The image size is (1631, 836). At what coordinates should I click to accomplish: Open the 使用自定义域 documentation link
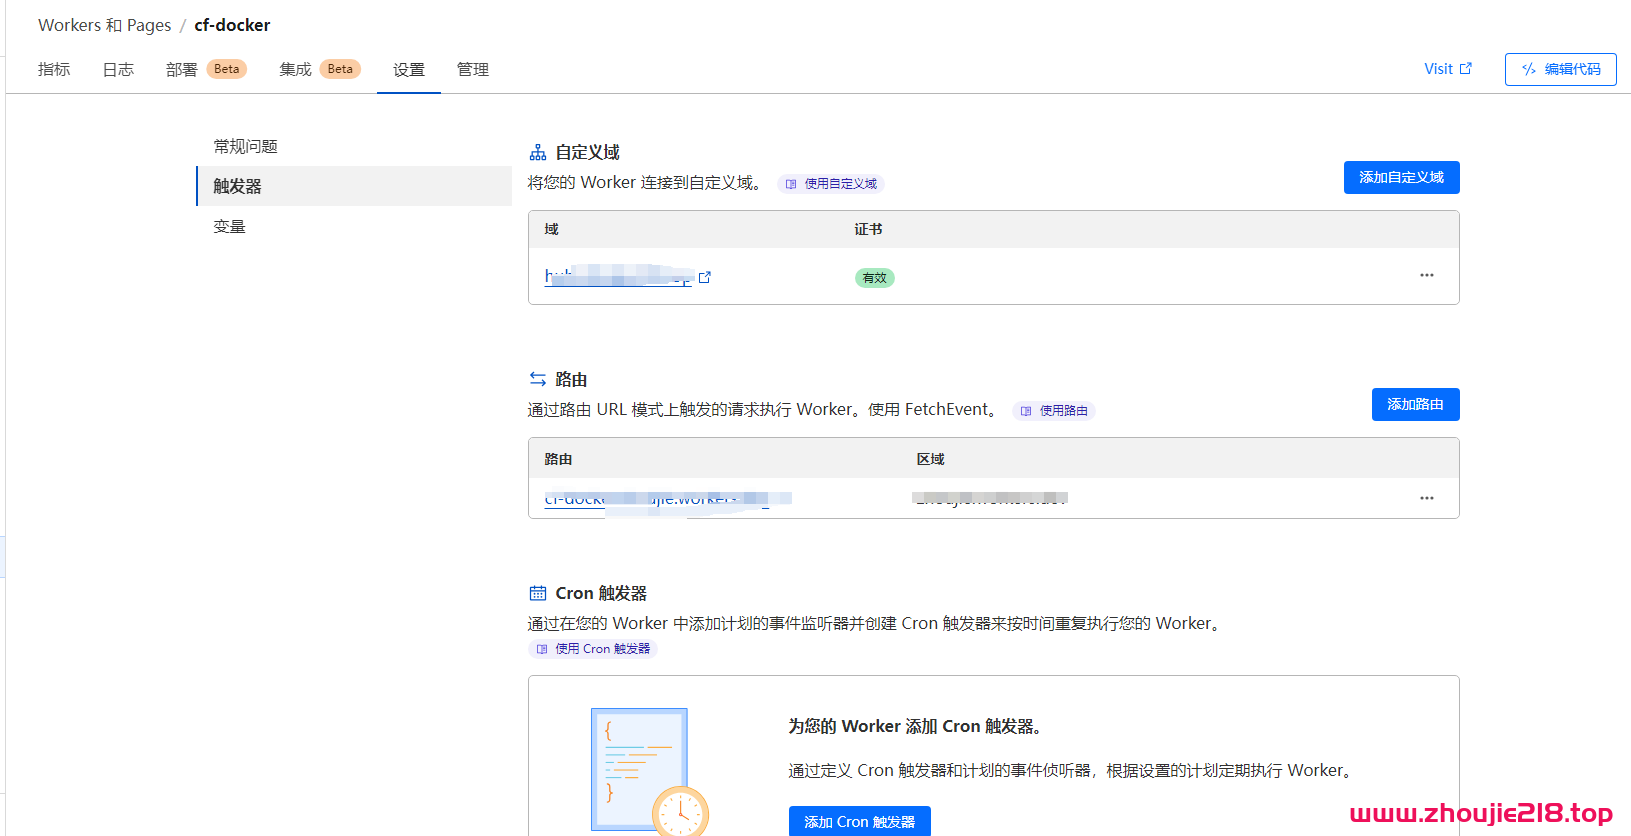pos(831,184)
